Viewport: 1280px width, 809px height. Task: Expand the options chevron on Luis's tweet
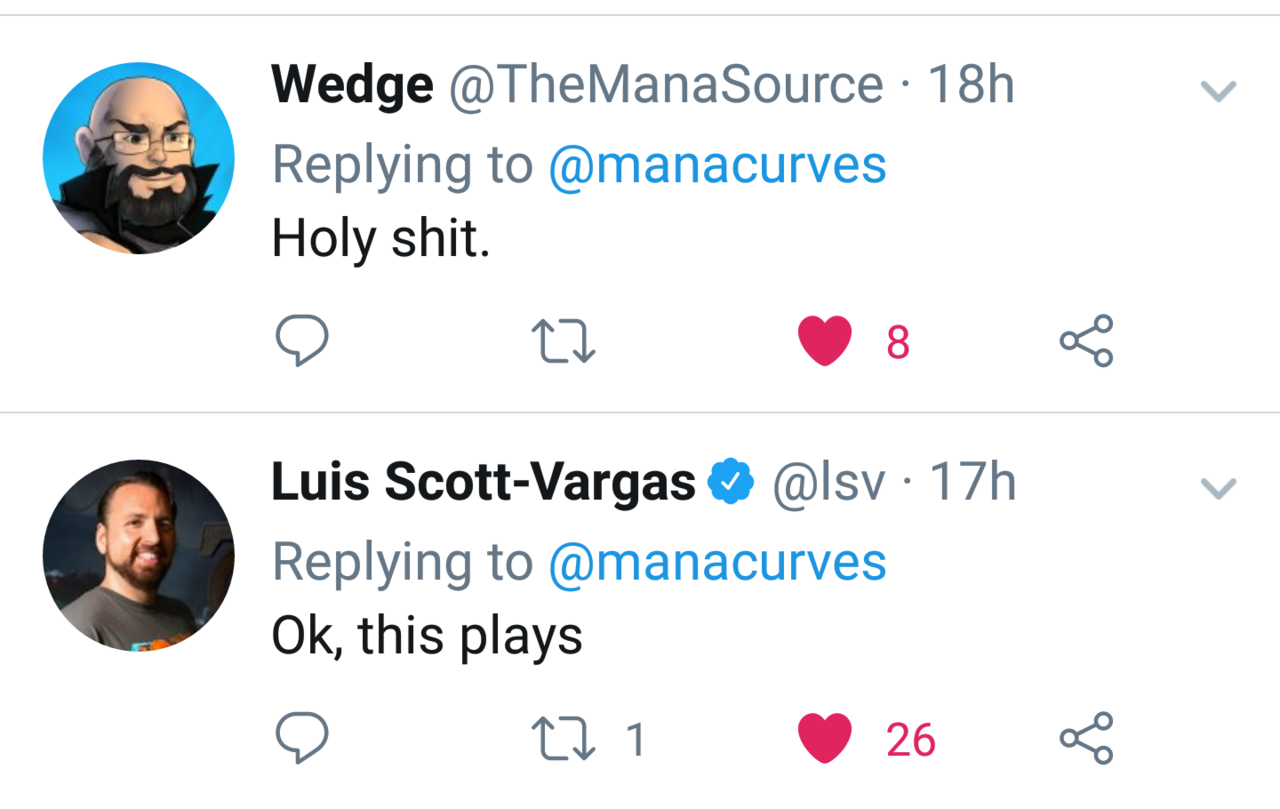[1218, 488]
